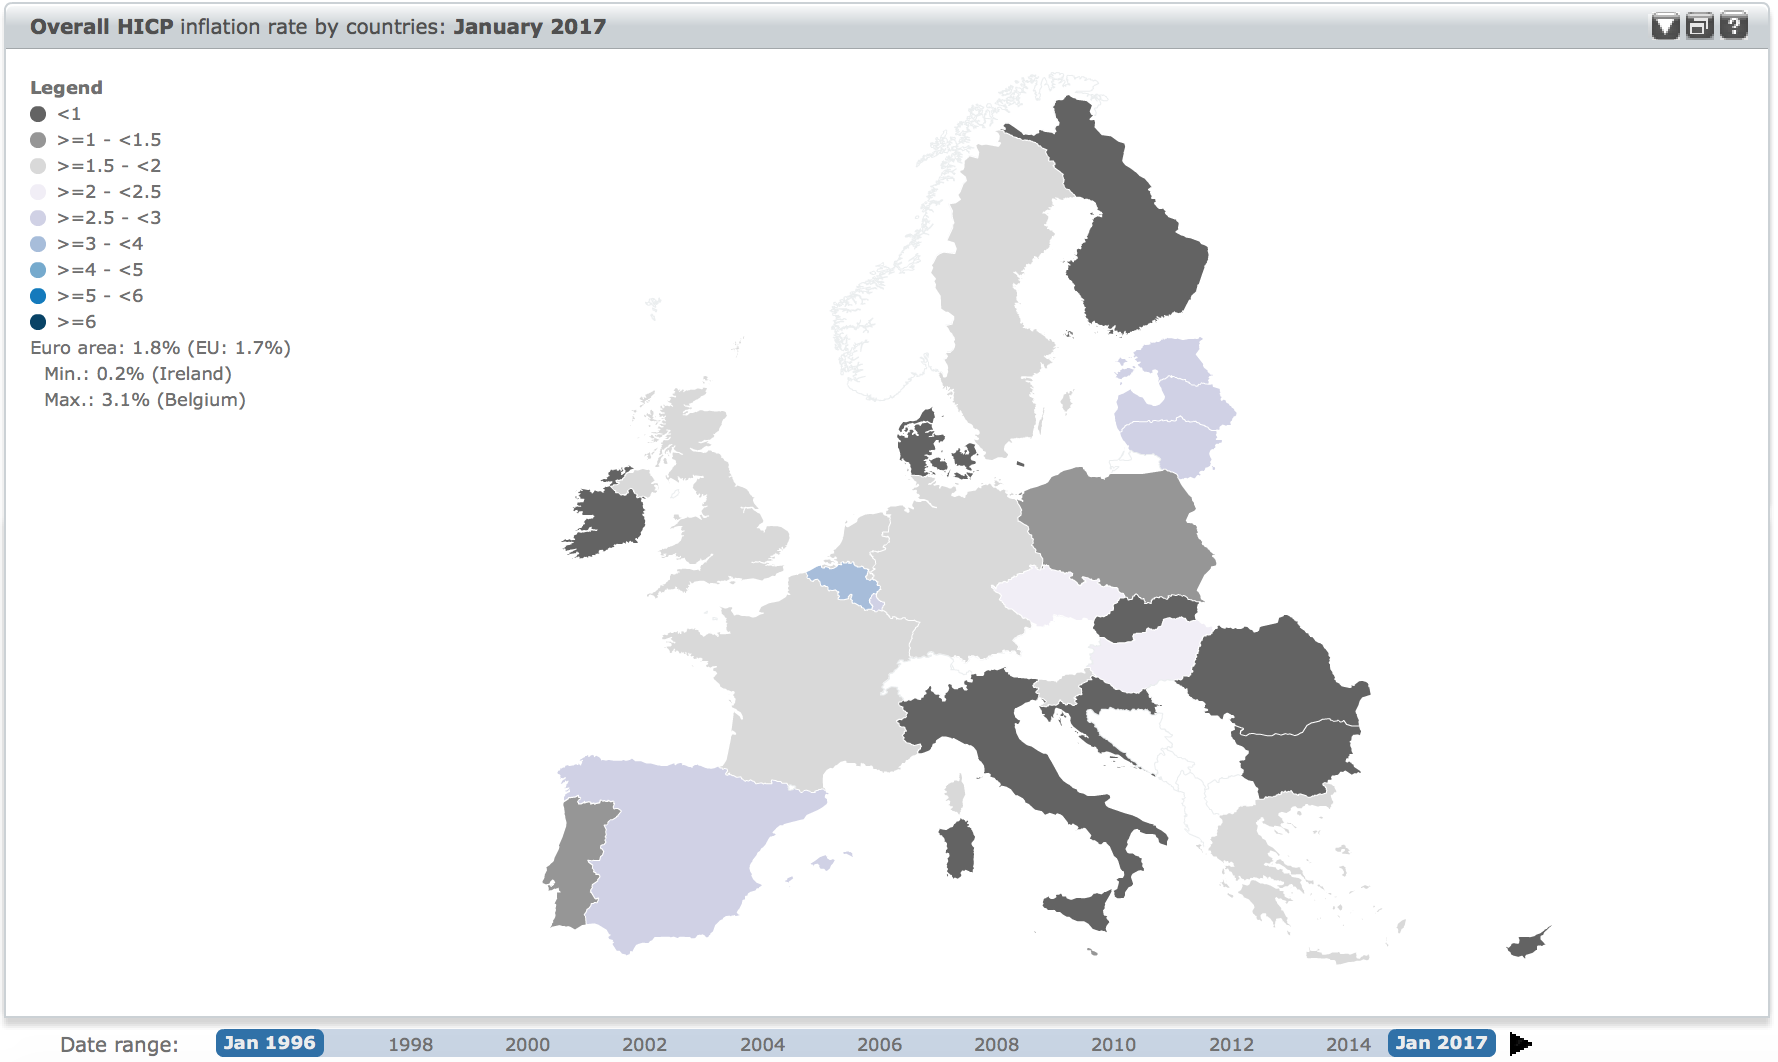Select Cyprus on the map
Viewport: 1778px width, 1062px height.
1527,942
